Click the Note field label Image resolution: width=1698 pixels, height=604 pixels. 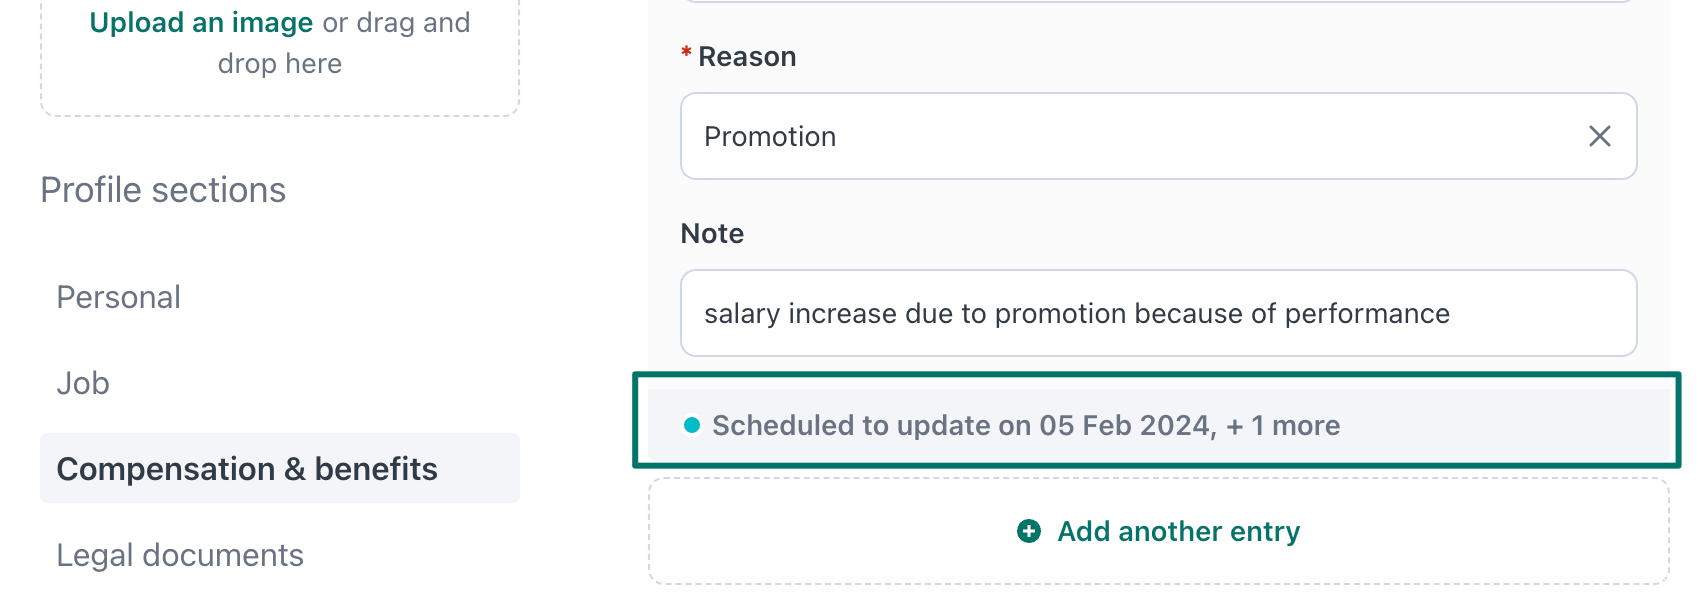pos(712,233)
